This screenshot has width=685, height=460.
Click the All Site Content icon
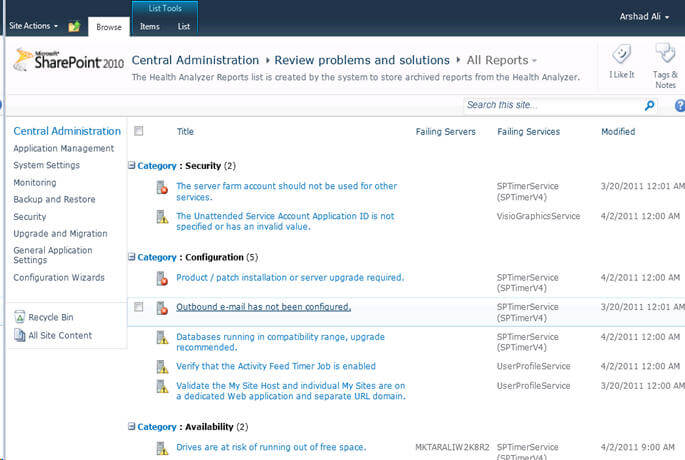tap(20, 335)
